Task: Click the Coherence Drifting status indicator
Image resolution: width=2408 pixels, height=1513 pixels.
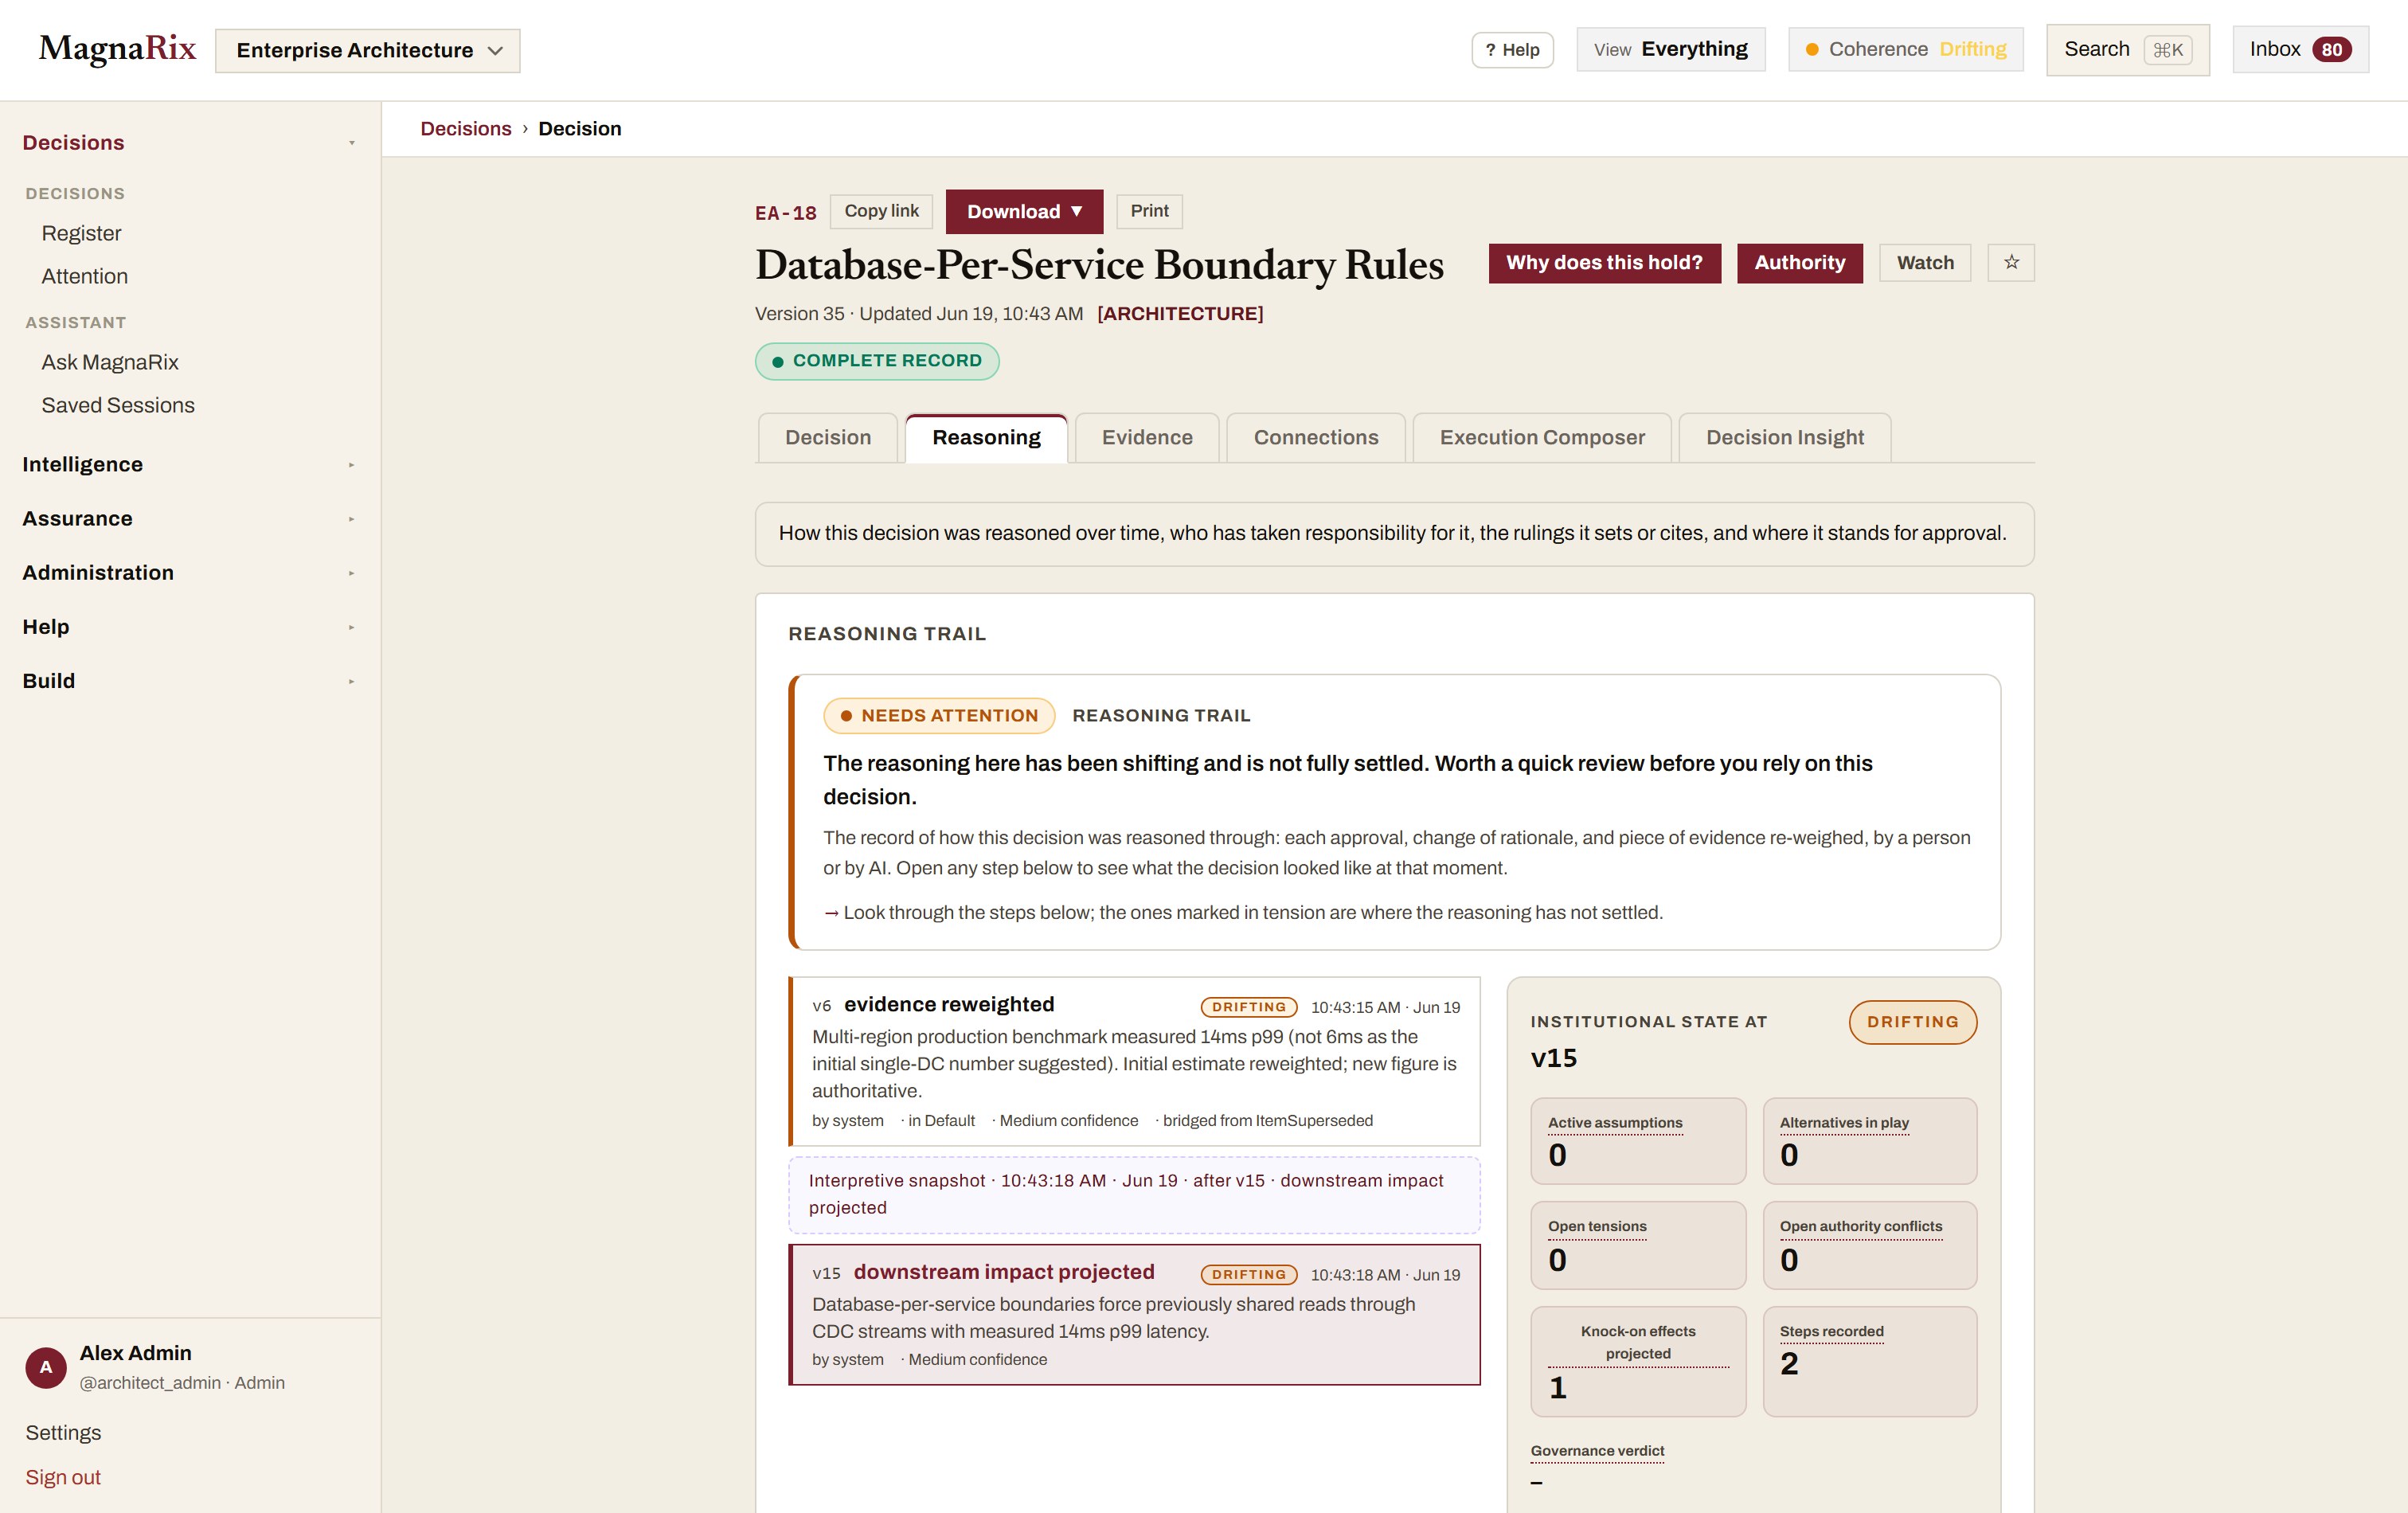Action: pos(1905,50)
